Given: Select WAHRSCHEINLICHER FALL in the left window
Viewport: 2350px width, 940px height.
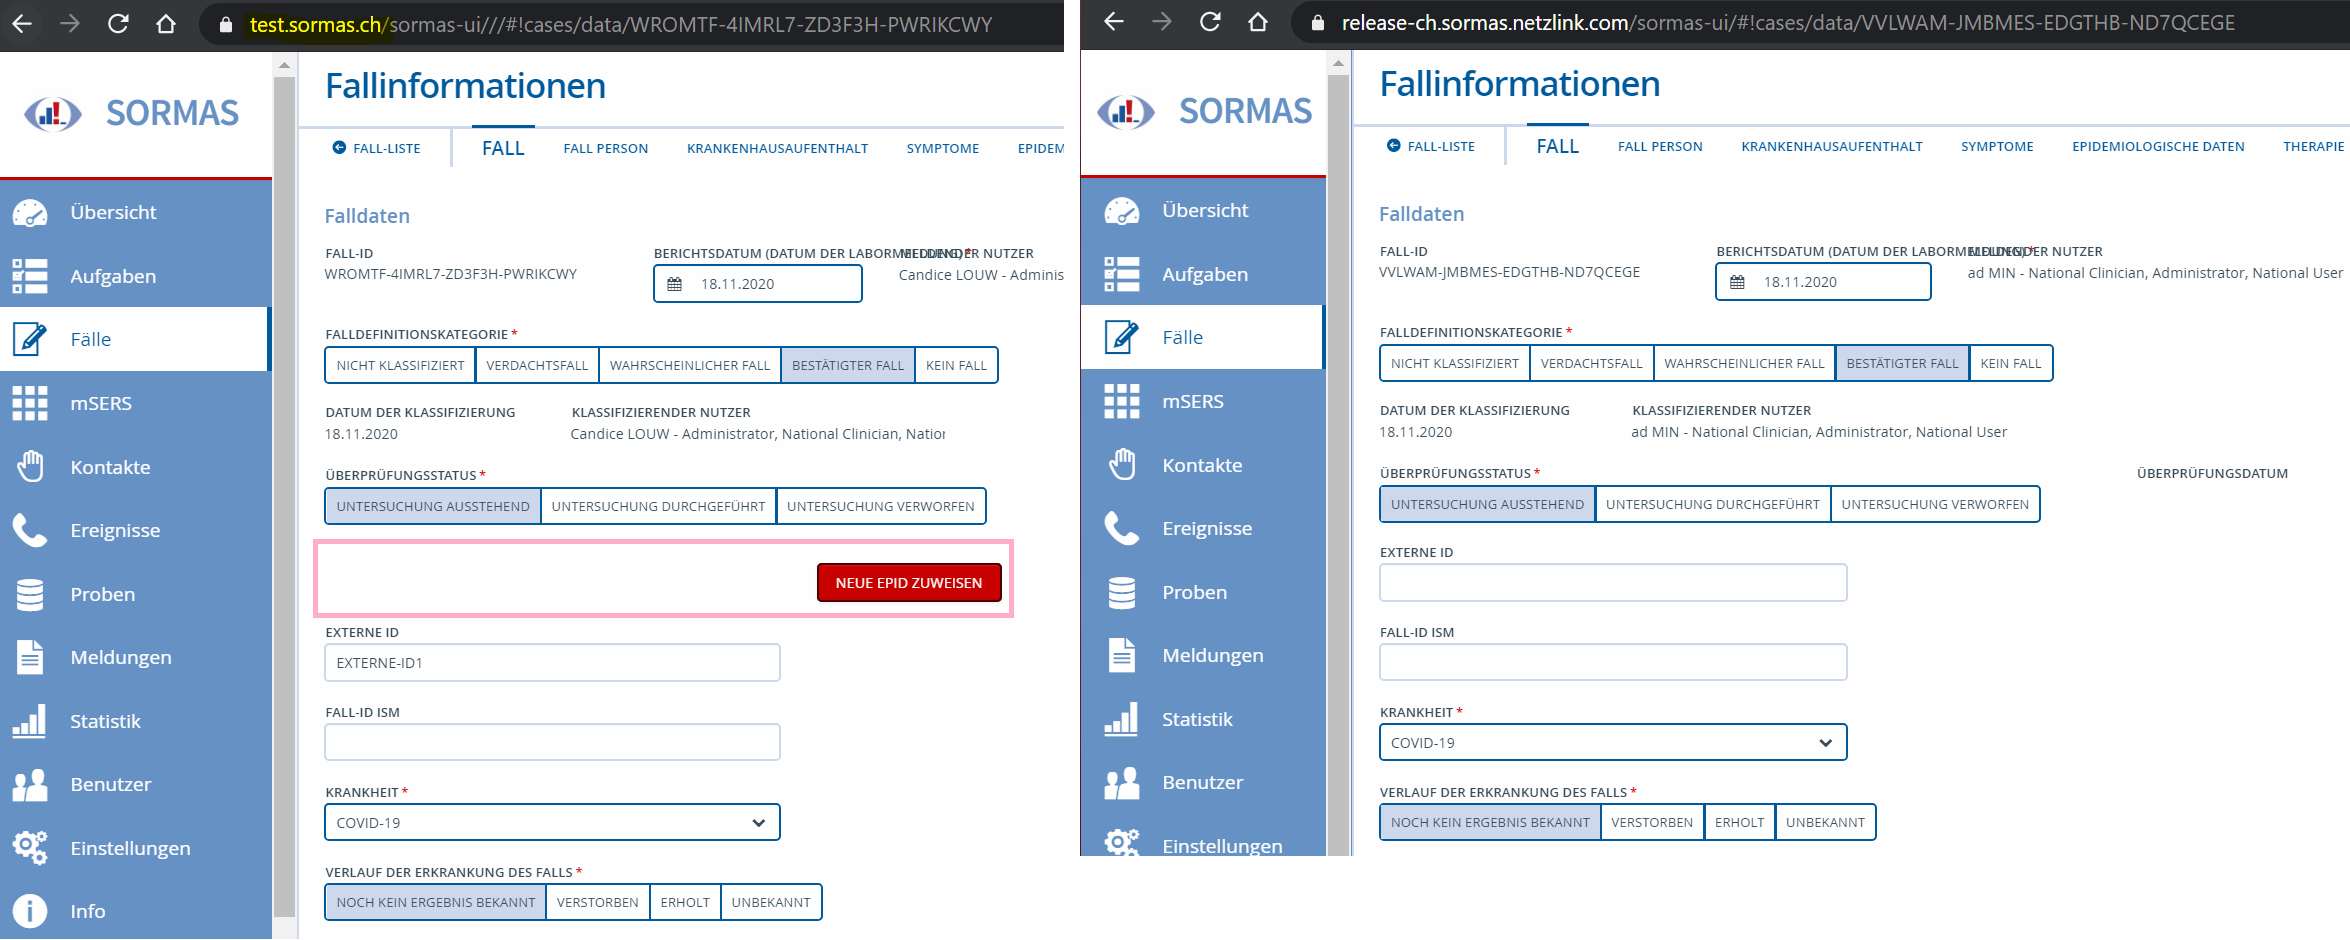Looking at the screenshot, I should point(690,365).
